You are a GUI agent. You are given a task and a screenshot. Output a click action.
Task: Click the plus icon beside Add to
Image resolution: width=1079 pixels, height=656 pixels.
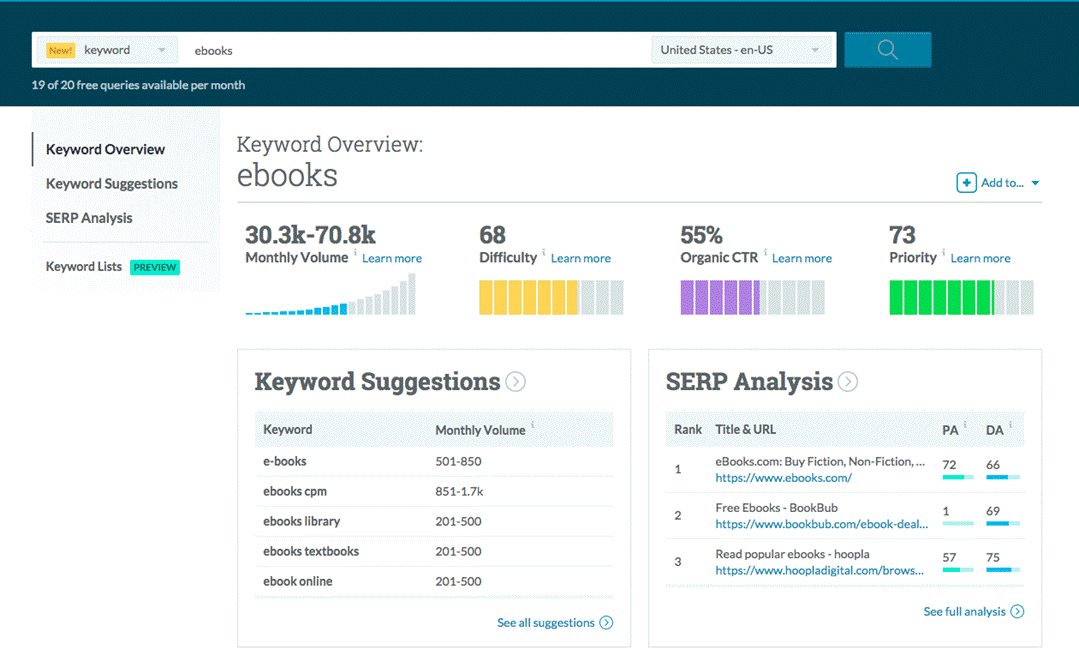tap(966, 182)
